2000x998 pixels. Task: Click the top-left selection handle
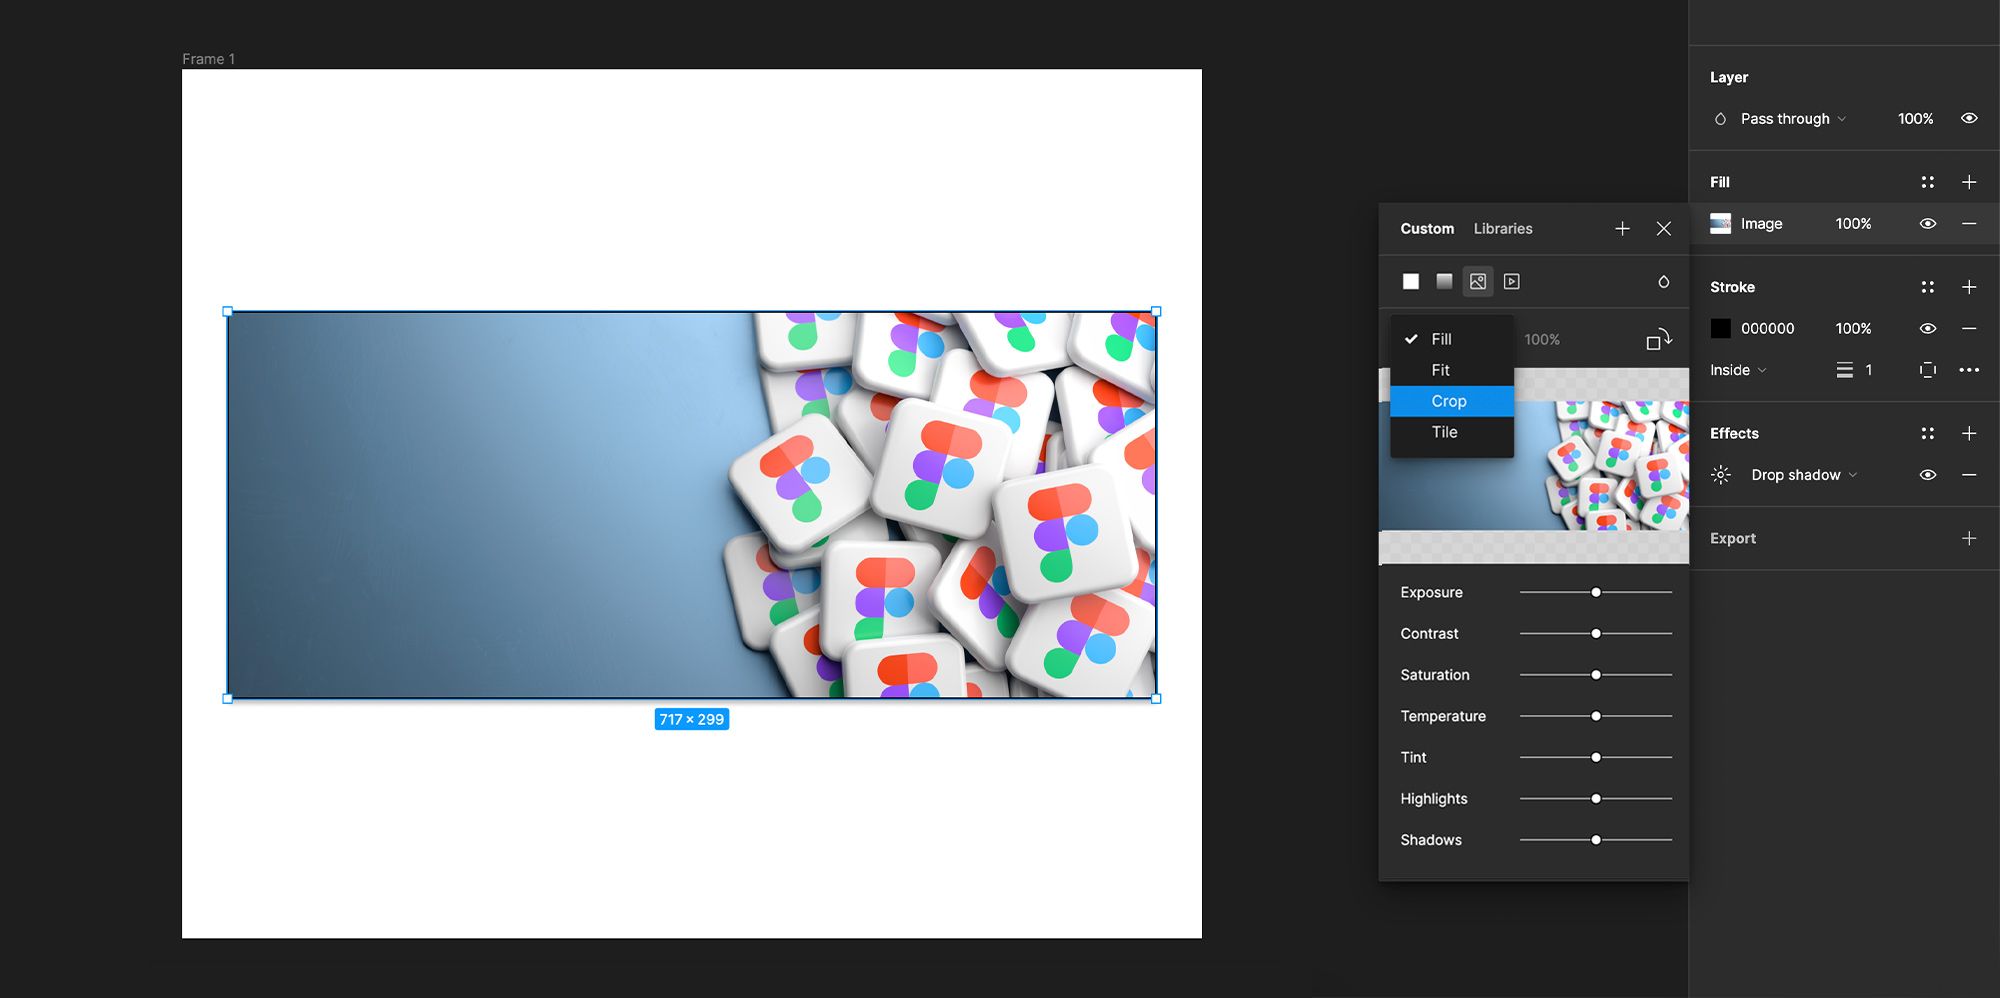pyautogui.click(x=227, y=312)
